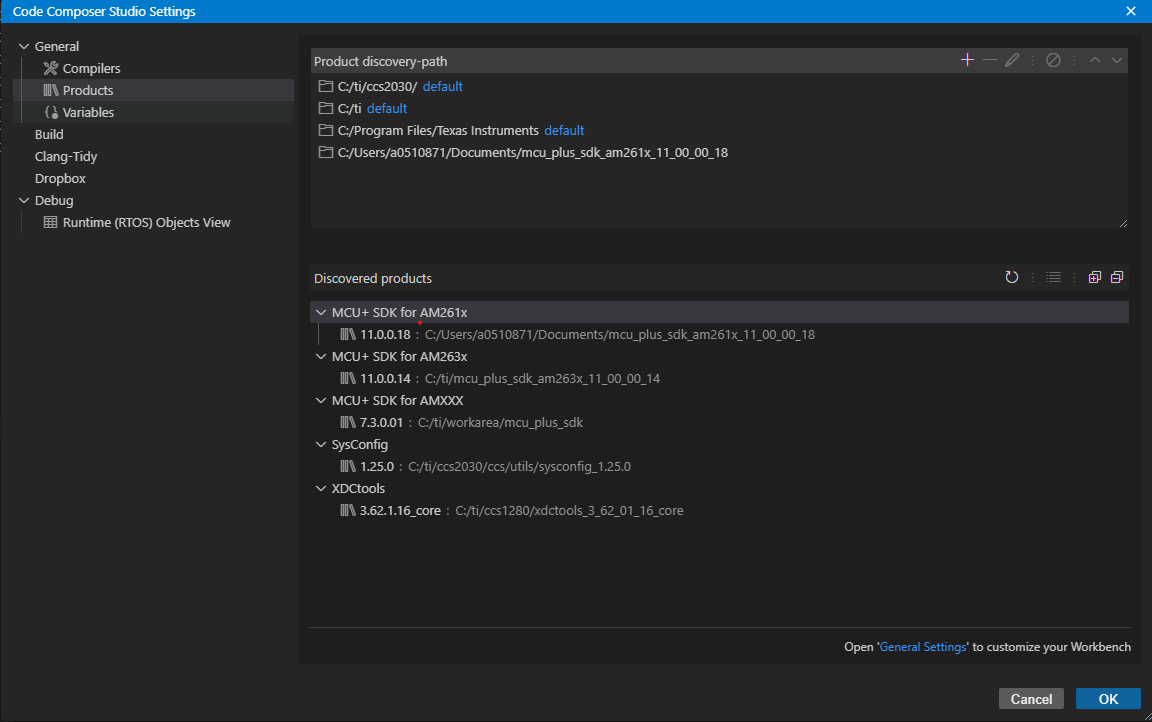
Task: Click the disable path circle-slash icon
Action: pyautogui.click(x=1053, y=61)
